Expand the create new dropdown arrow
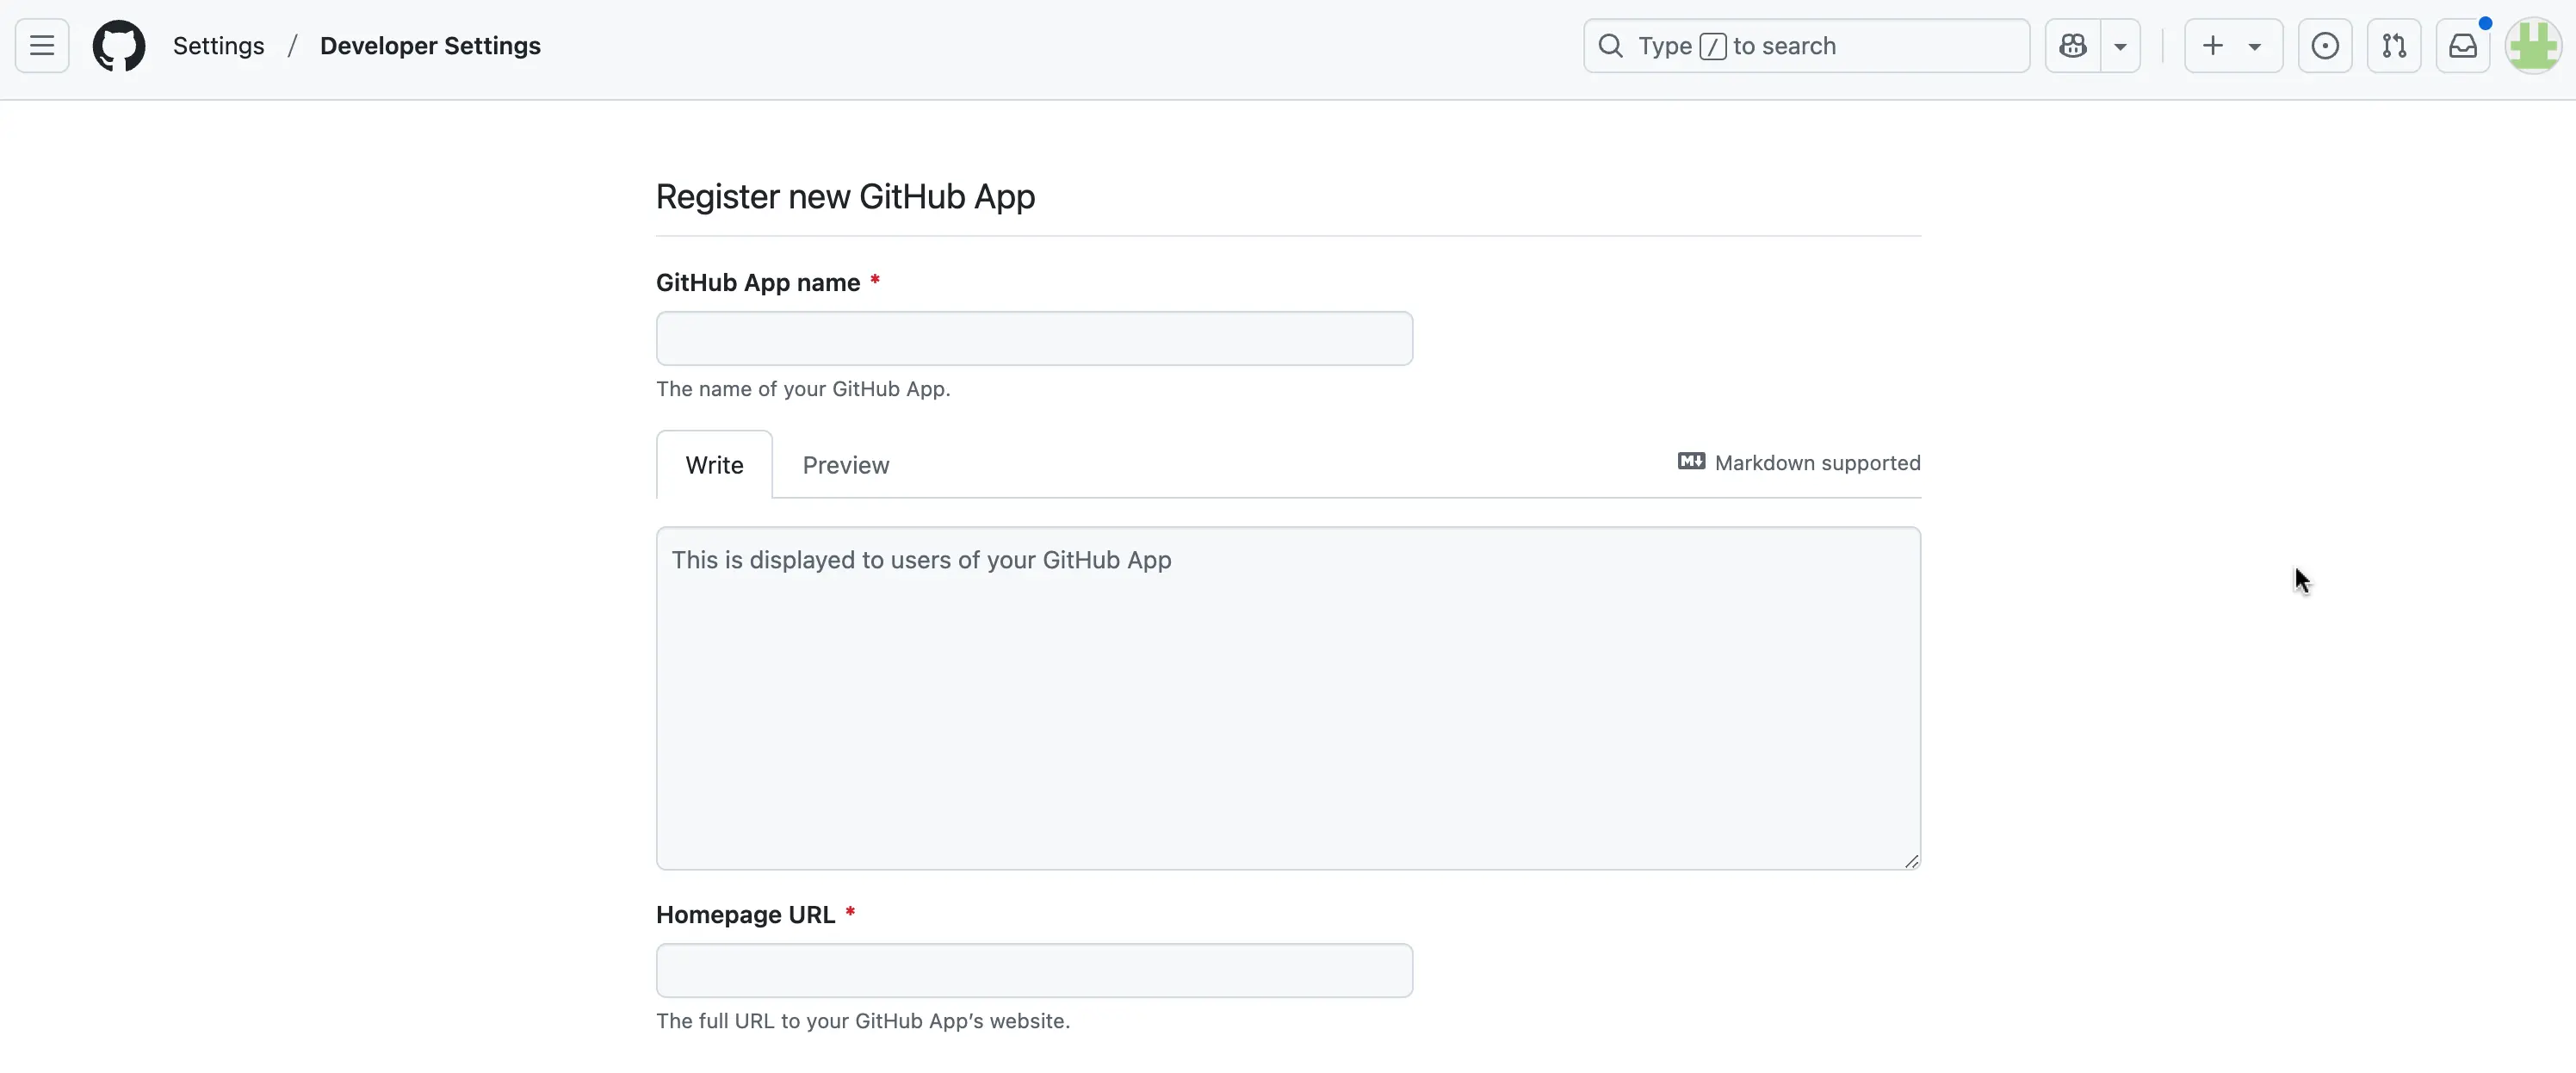The height and width of the screenshot is (1073, 2576). point(2256,45)
